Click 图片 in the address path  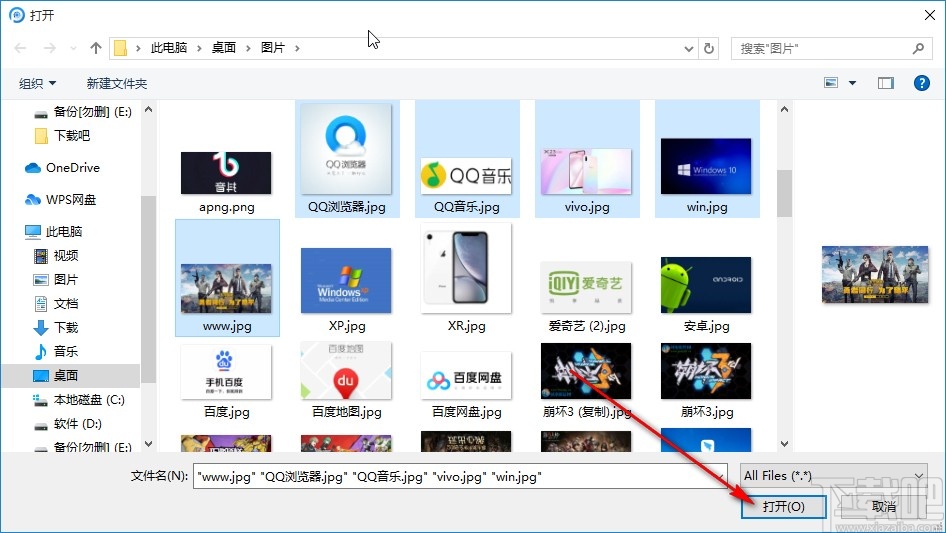pos(273,48)
